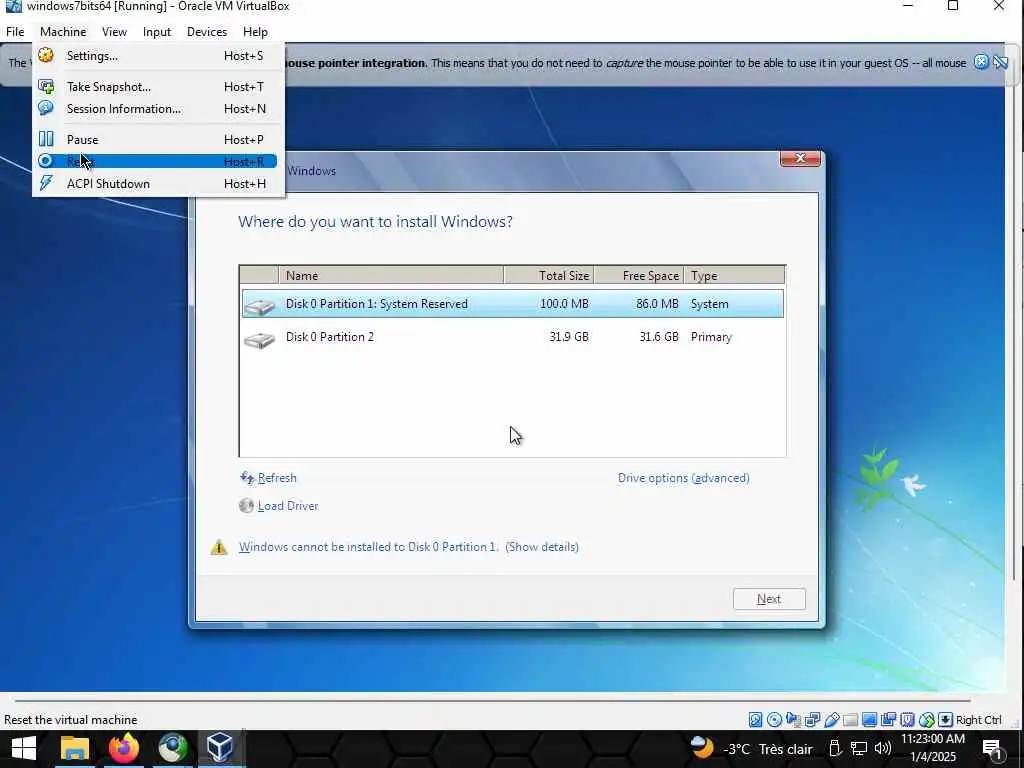Click the Settings gear icon in Machine menu

(x=46, y=56)
